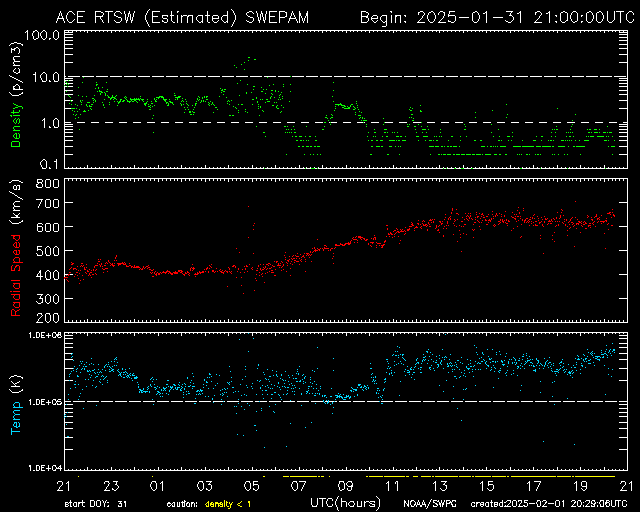Click the '23' hour tick label

111,486
